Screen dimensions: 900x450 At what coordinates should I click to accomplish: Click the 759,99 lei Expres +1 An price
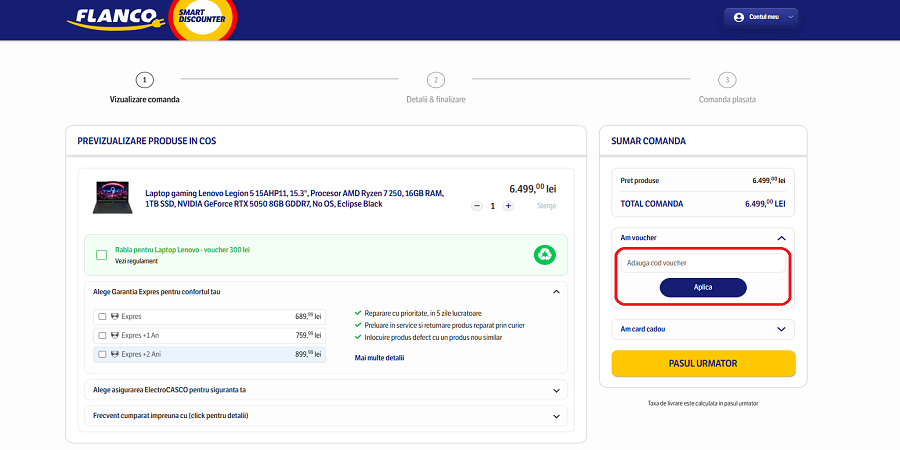(308, 335)
